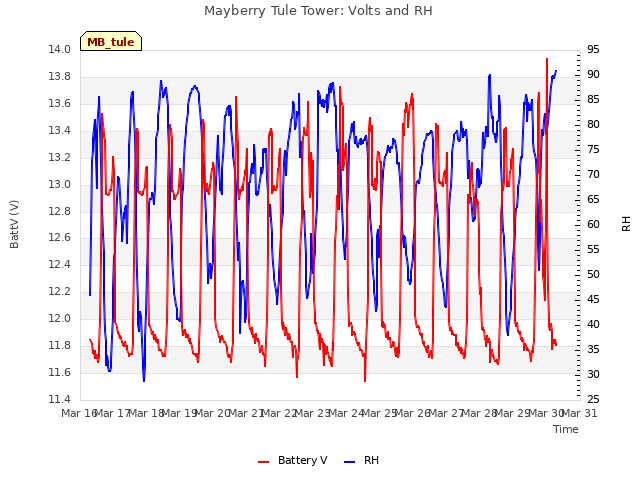Screen dimensions: 640x480
Task: Click the 85 right axis value
Action: (x=593, y=99)
